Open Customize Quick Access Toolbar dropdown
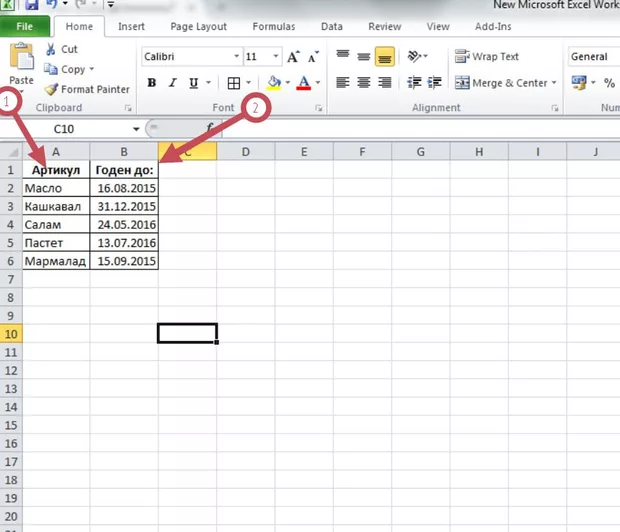620x532 pixels. point(111,5)
